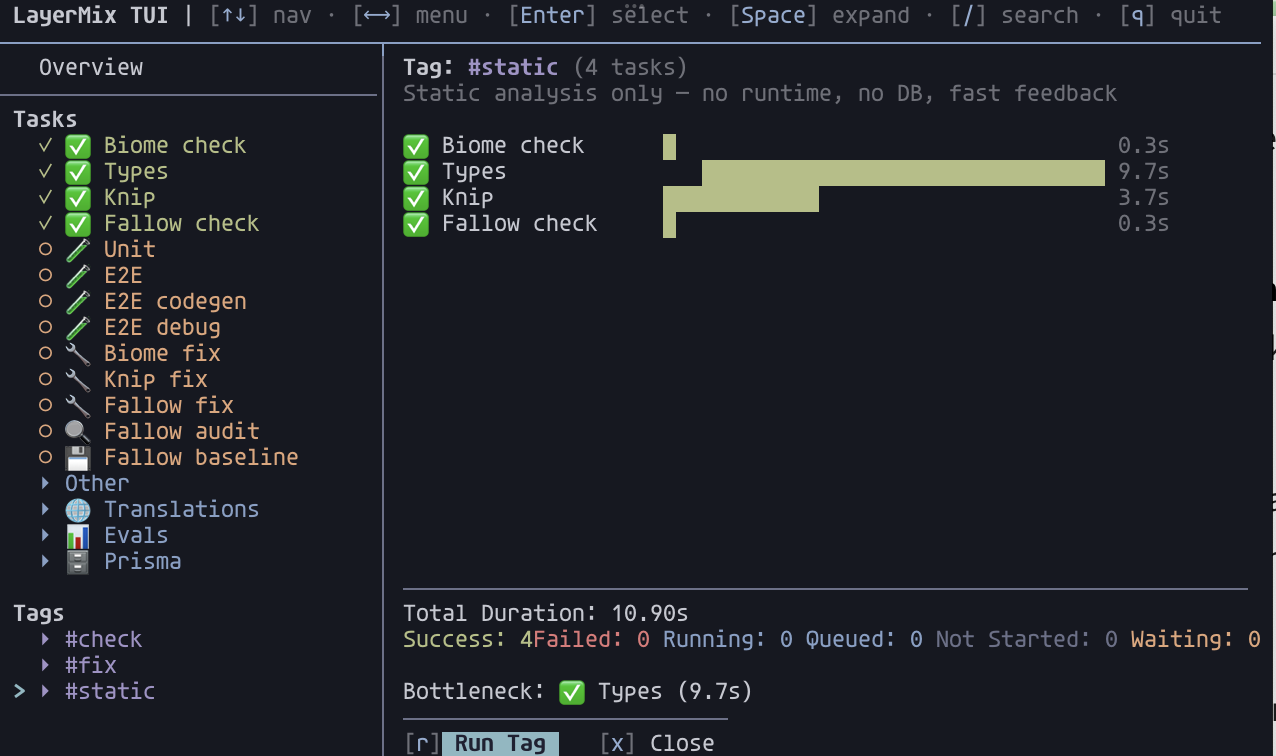Click the Close button in the footer
This screenshot has height=756, width=1276.
point(681,743)
